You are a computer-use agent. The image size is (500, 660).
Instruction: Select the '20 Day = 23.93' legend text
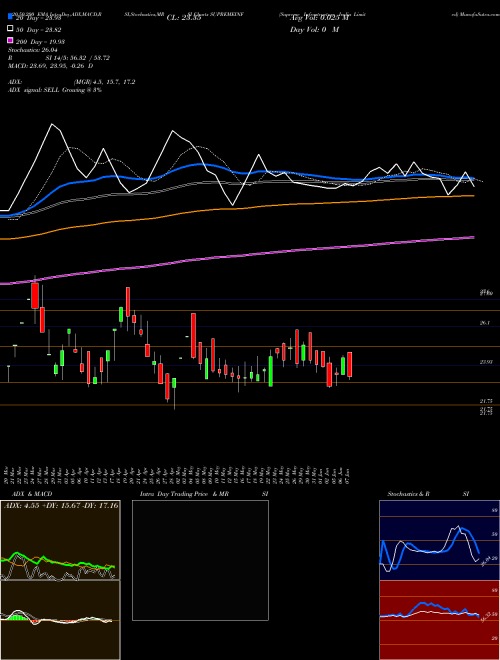pyautogui.click(x=41, y=18)
